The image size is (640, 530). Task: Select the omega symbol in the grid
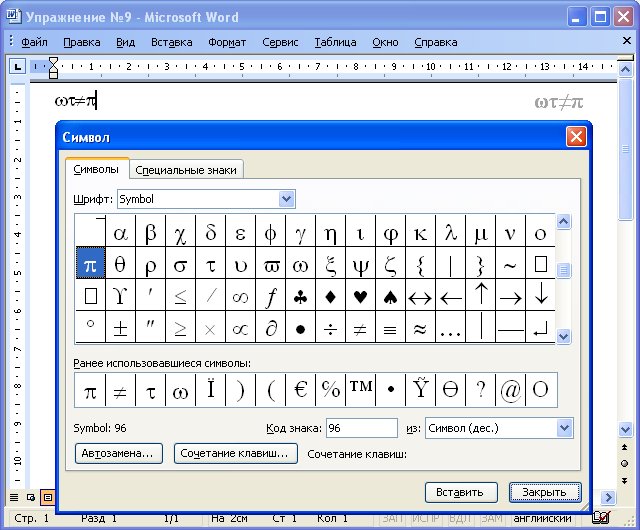pos(300,263)
